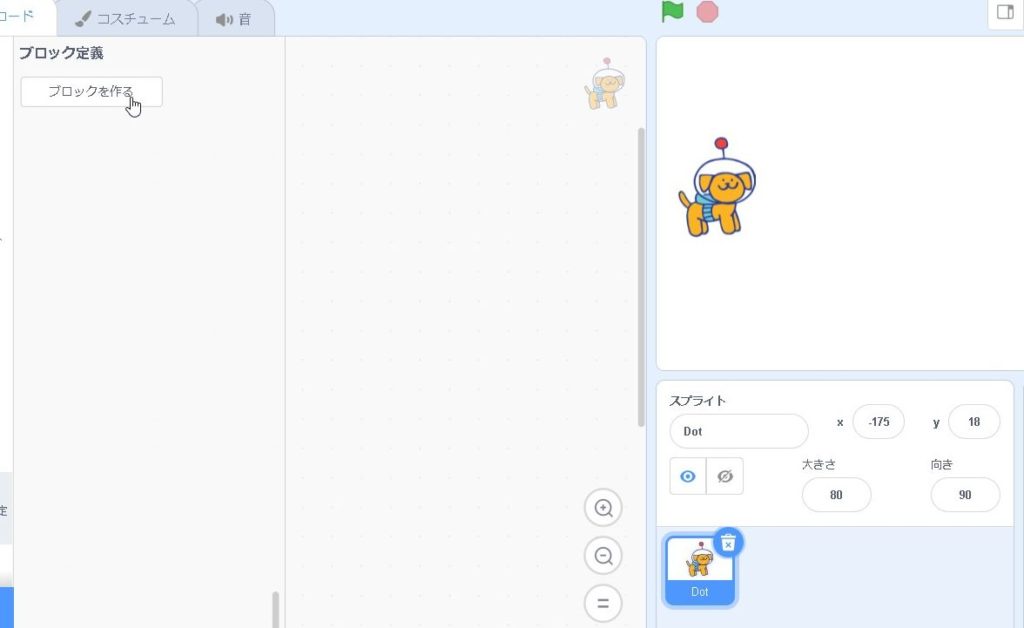Zoom in on the code workspace
Viewport: 1024px width, 628px height.
(603, 508)
